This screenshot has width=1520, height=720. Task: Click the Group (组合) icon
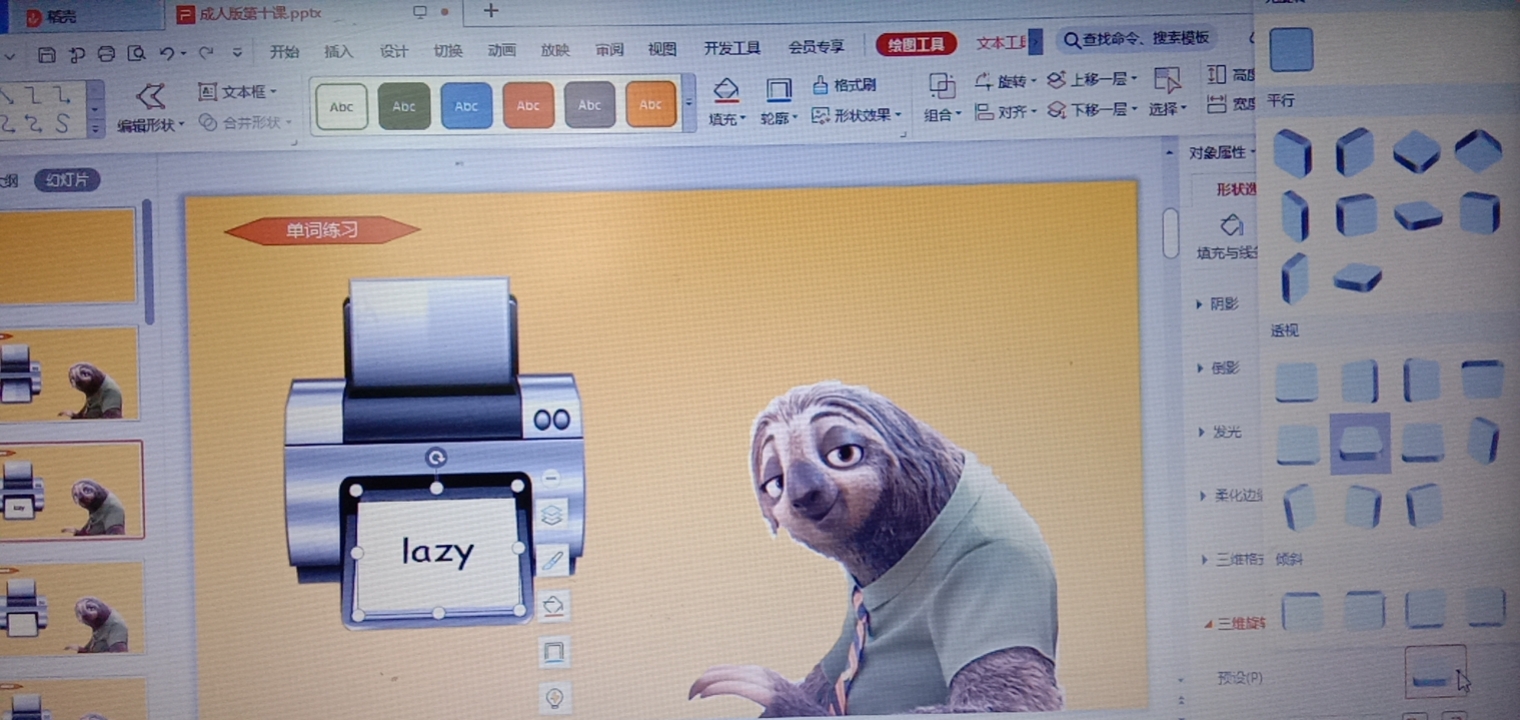tap(941, 86)
